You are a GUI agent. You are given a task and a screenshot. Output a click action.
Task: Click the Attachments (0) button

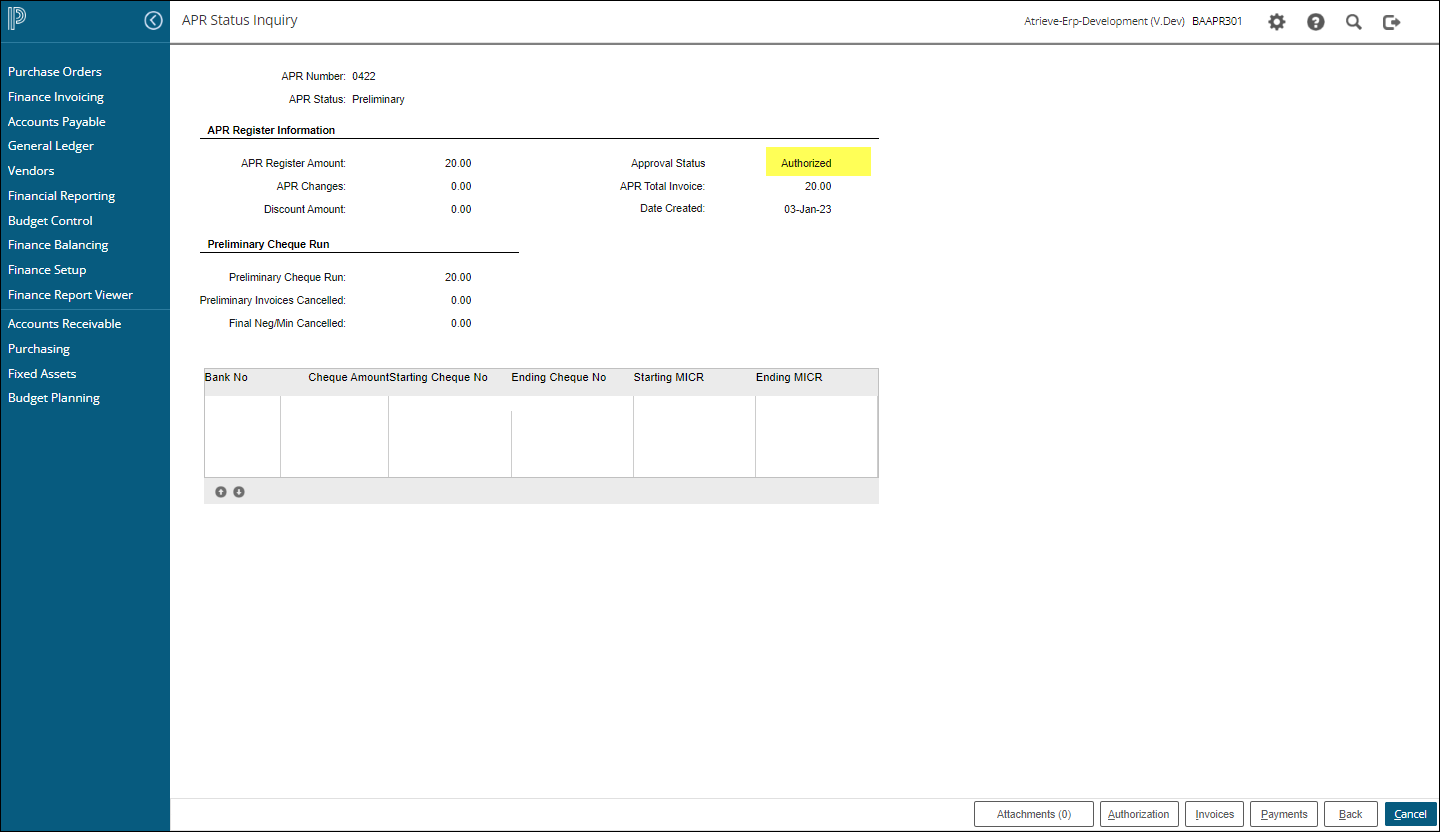(1033, 814)
